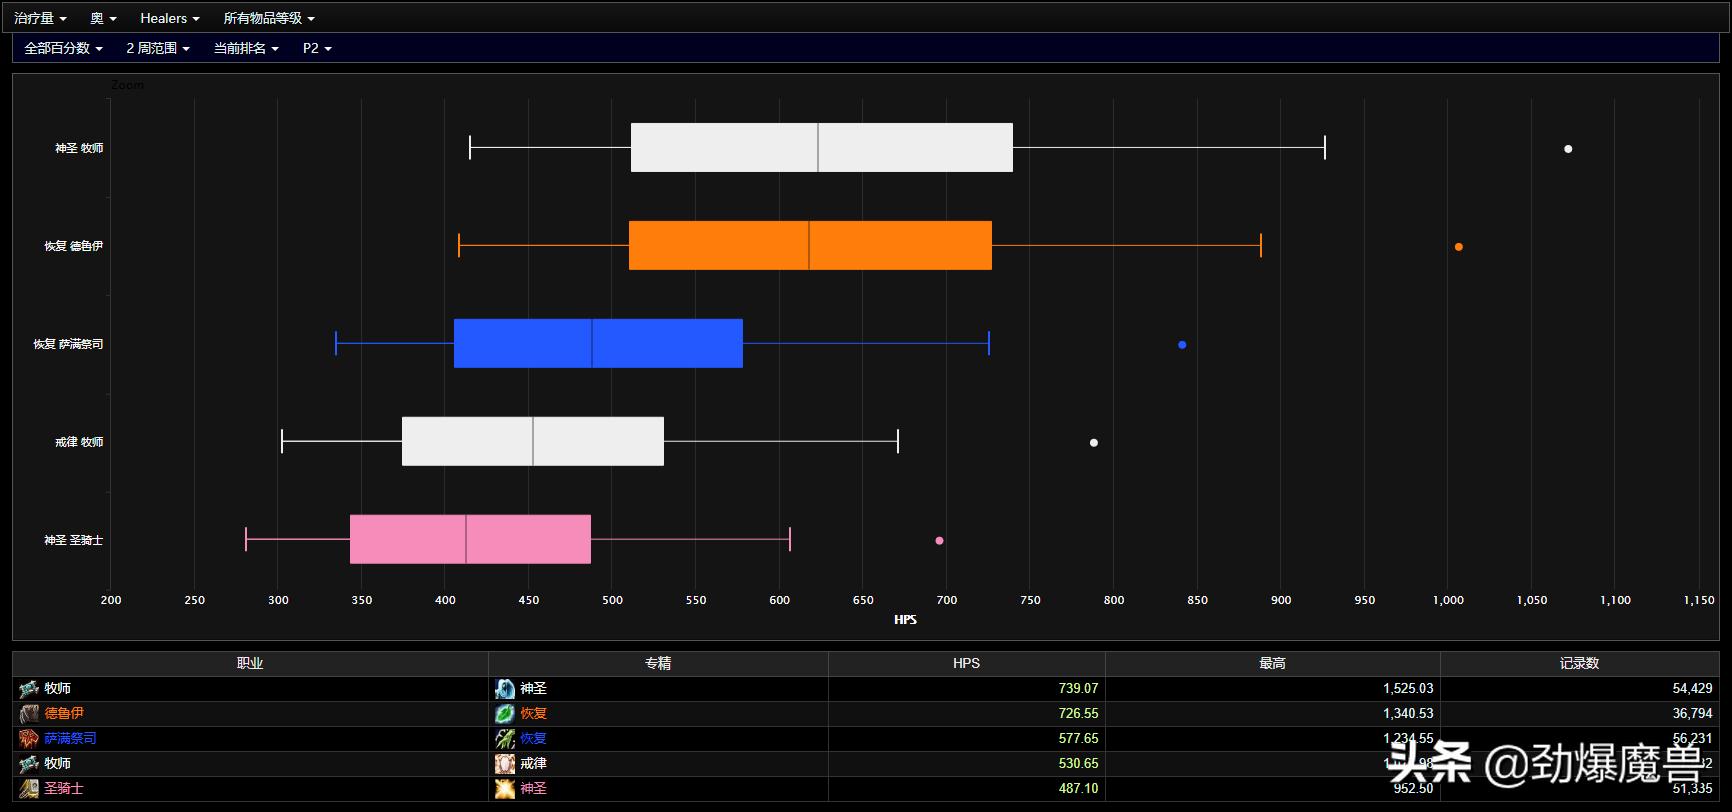Sort table by HPS column header

tap(966, 663)
